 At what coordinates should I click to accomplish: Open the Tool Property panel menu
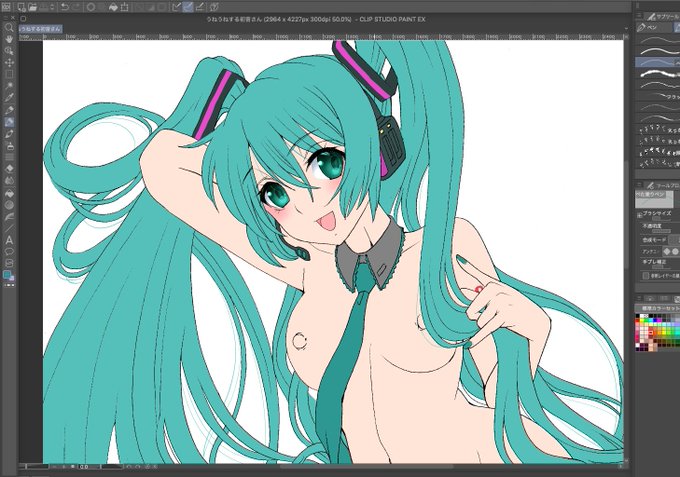click(x=639, y=185)
